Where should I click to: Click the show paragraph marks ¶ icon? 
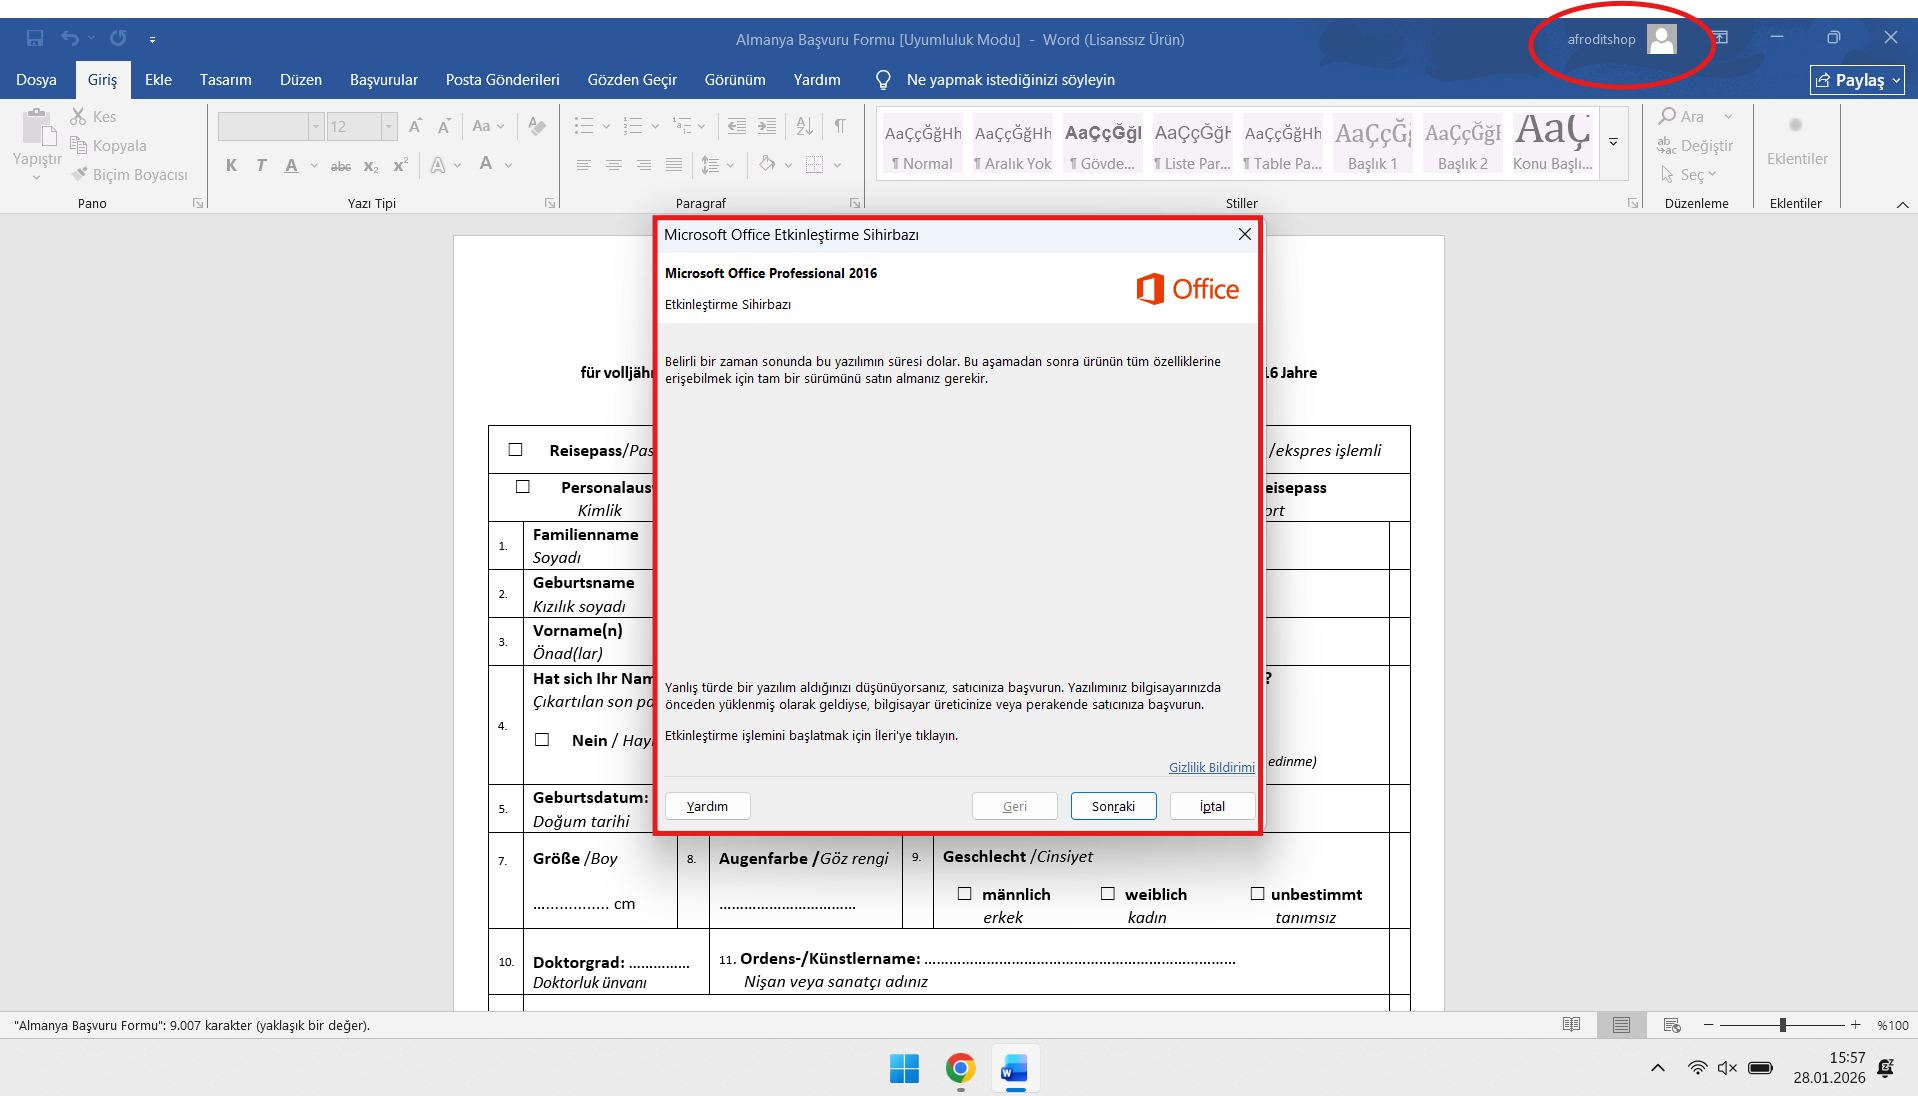click(x=840, y=126)
